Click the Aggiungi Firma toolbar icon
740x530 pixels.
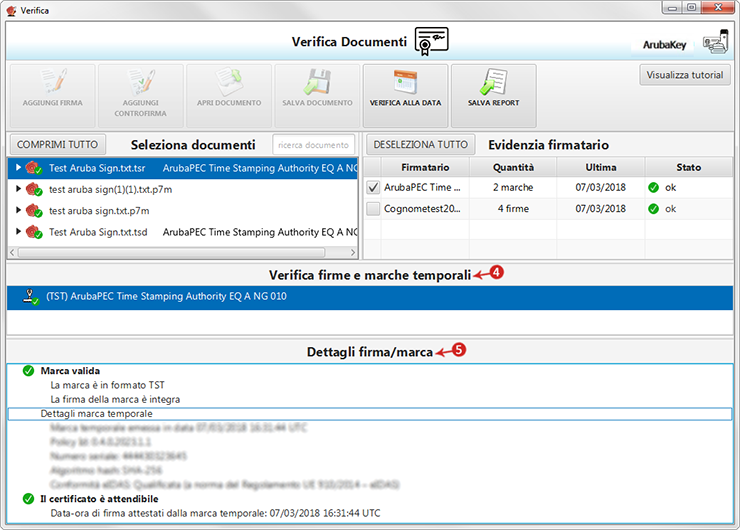53,81
